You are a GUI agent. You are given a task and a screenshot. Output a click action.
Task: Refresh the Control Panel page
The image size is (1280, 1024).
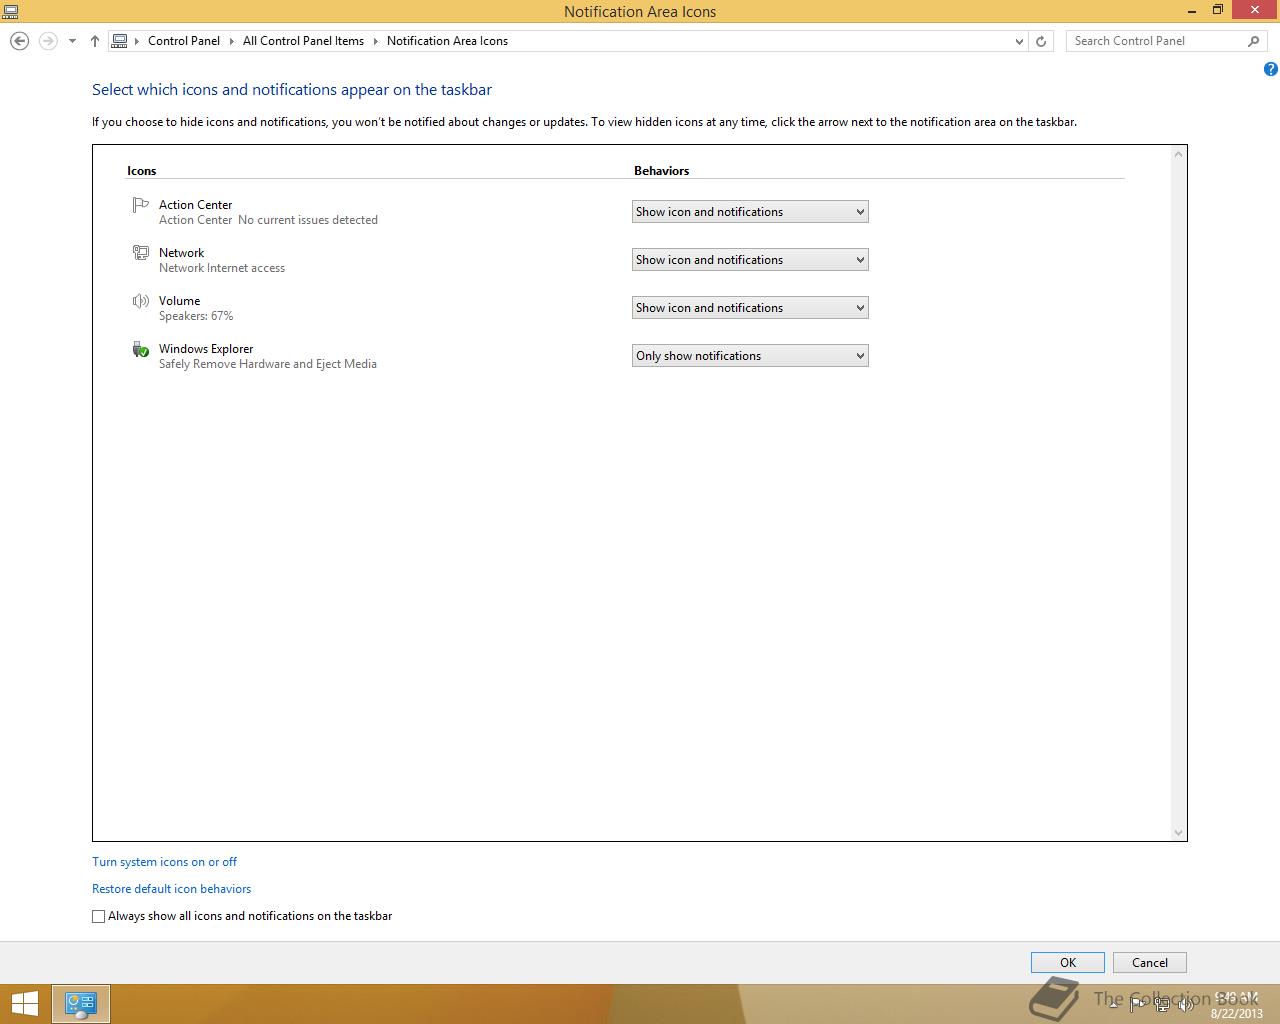[x=1041, y=41]
